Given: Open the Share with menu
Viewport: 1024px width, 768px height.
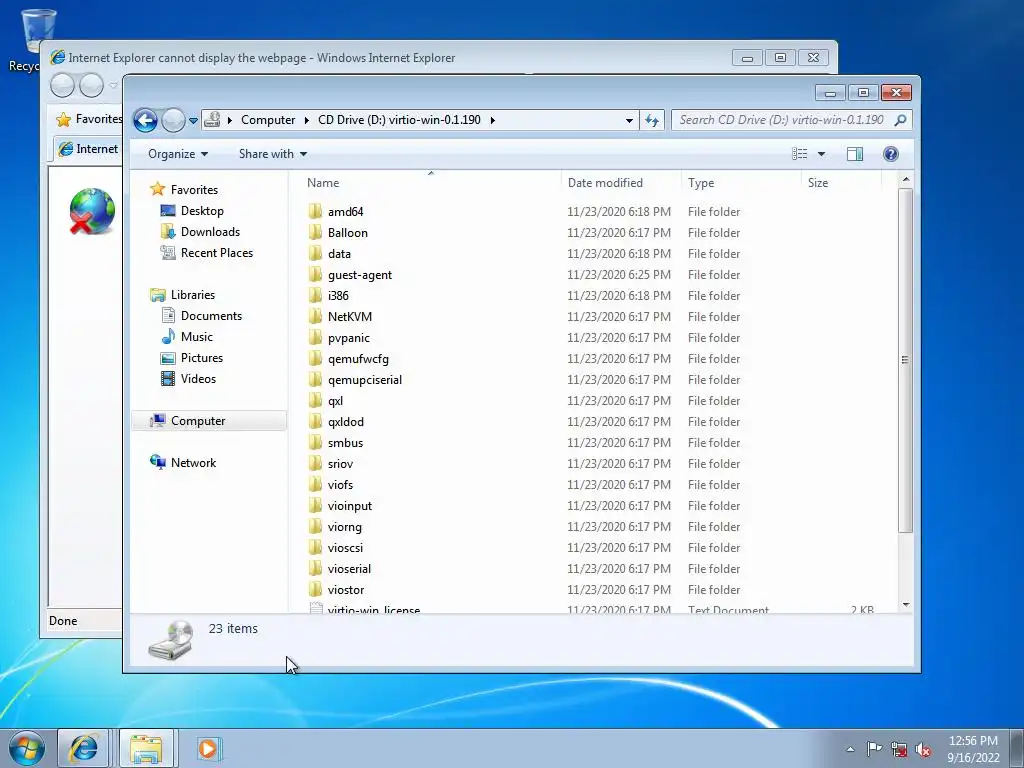Looking at the screenshot, I should click(x=272, y=154).
